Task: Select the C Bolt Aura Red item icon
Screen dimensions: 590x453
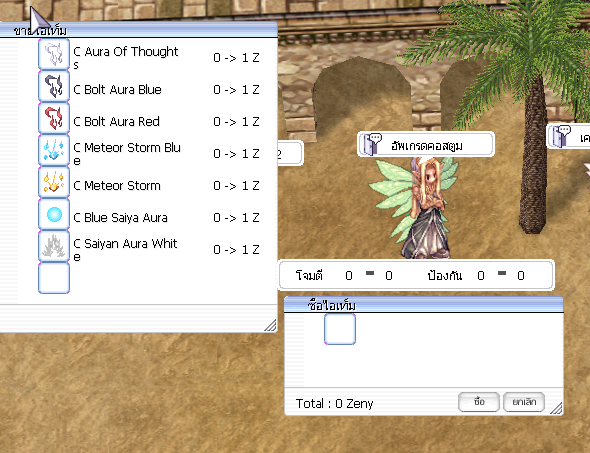Action: (x=54, y=119)
